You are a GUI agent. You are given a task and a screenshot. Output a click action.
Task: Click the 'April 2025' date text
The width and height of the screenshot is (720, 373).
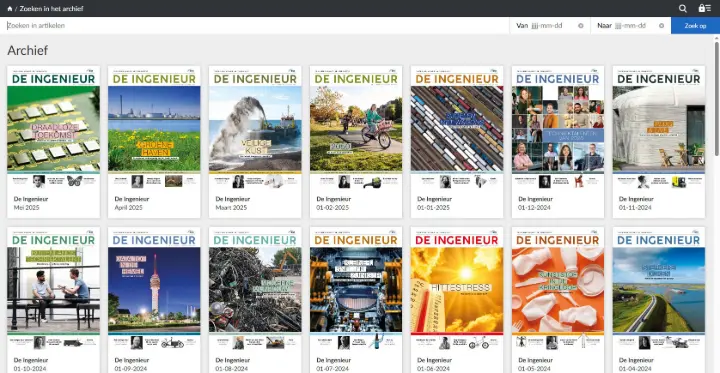pos(129,208)
